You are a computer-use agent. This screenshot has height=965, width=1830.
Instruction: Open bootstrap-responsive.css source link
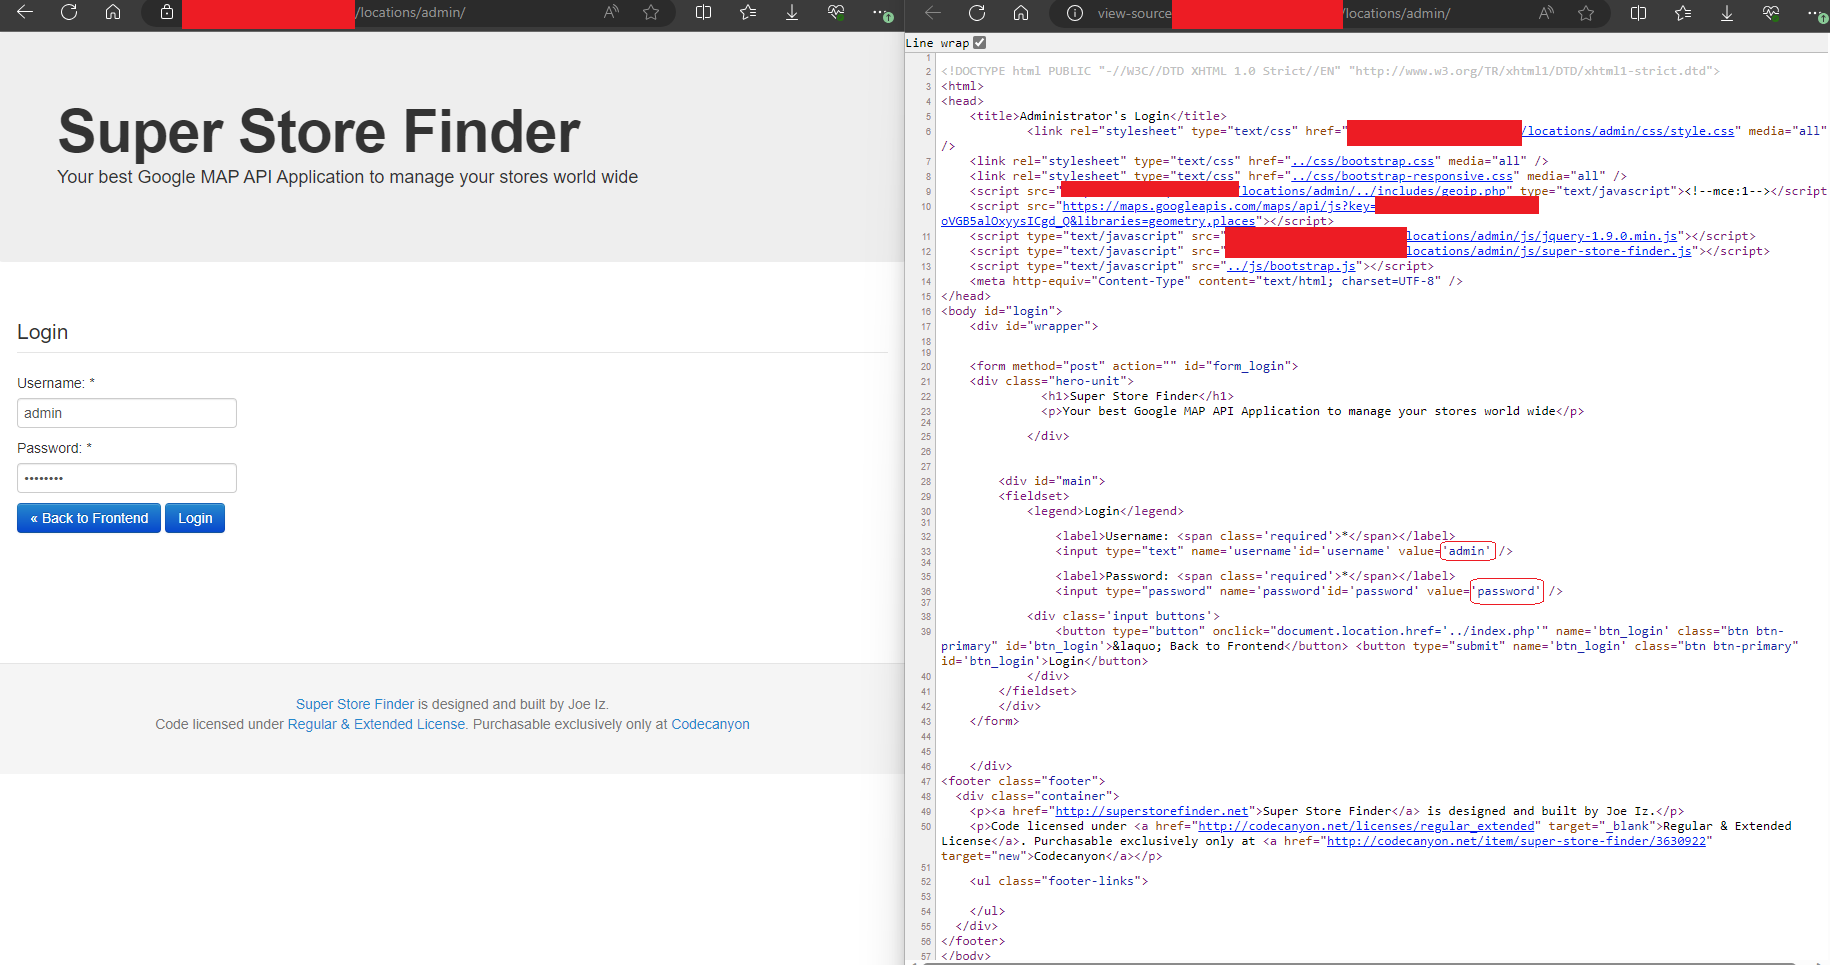1401,176
